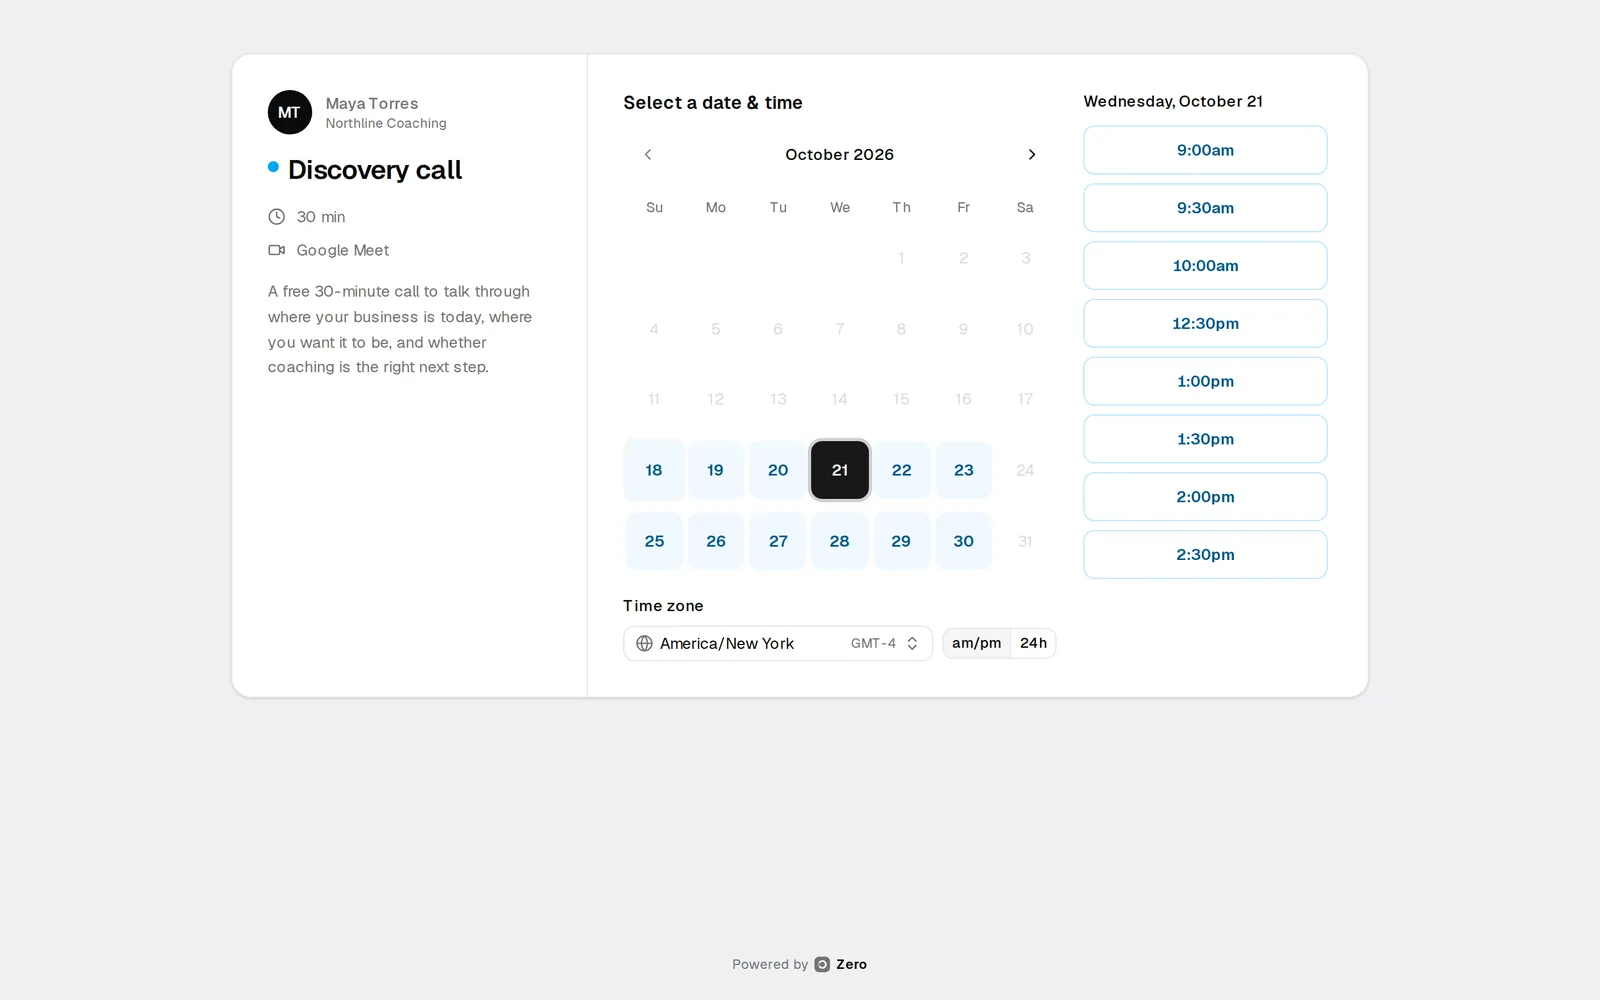
Task: Select October 23 on the calendar
Action: pyautogui.click(x=963, y=470)
